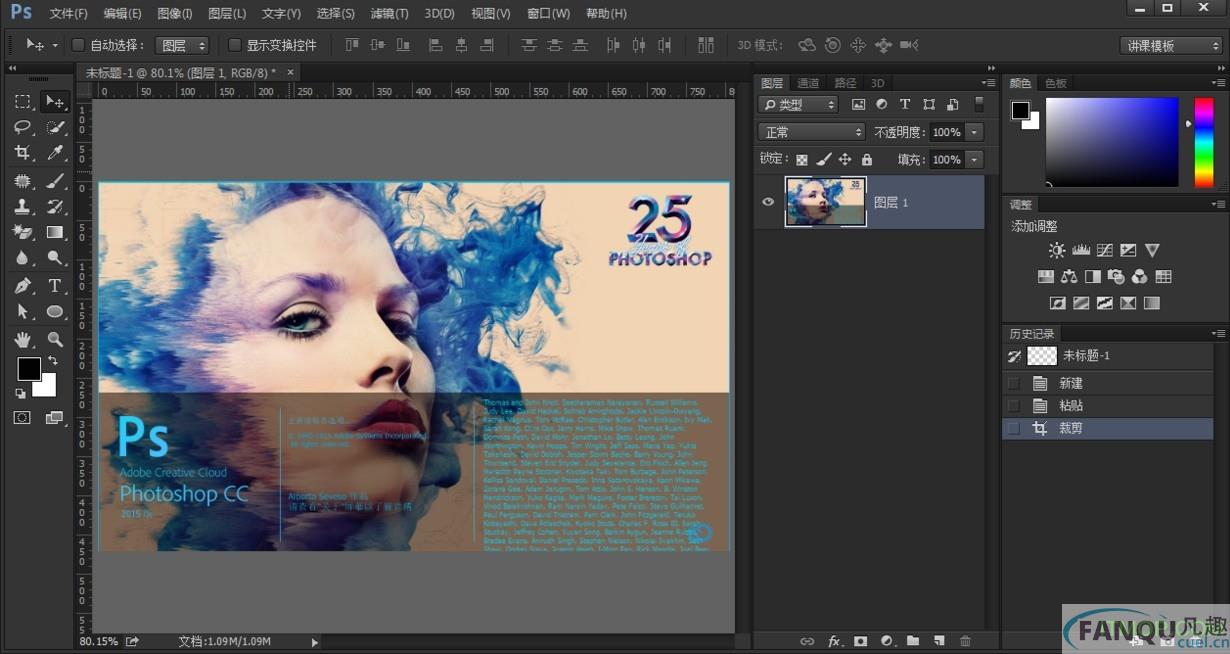Open the 滤镜(T) menu
1230x654 pixels.
pos(389,14)
